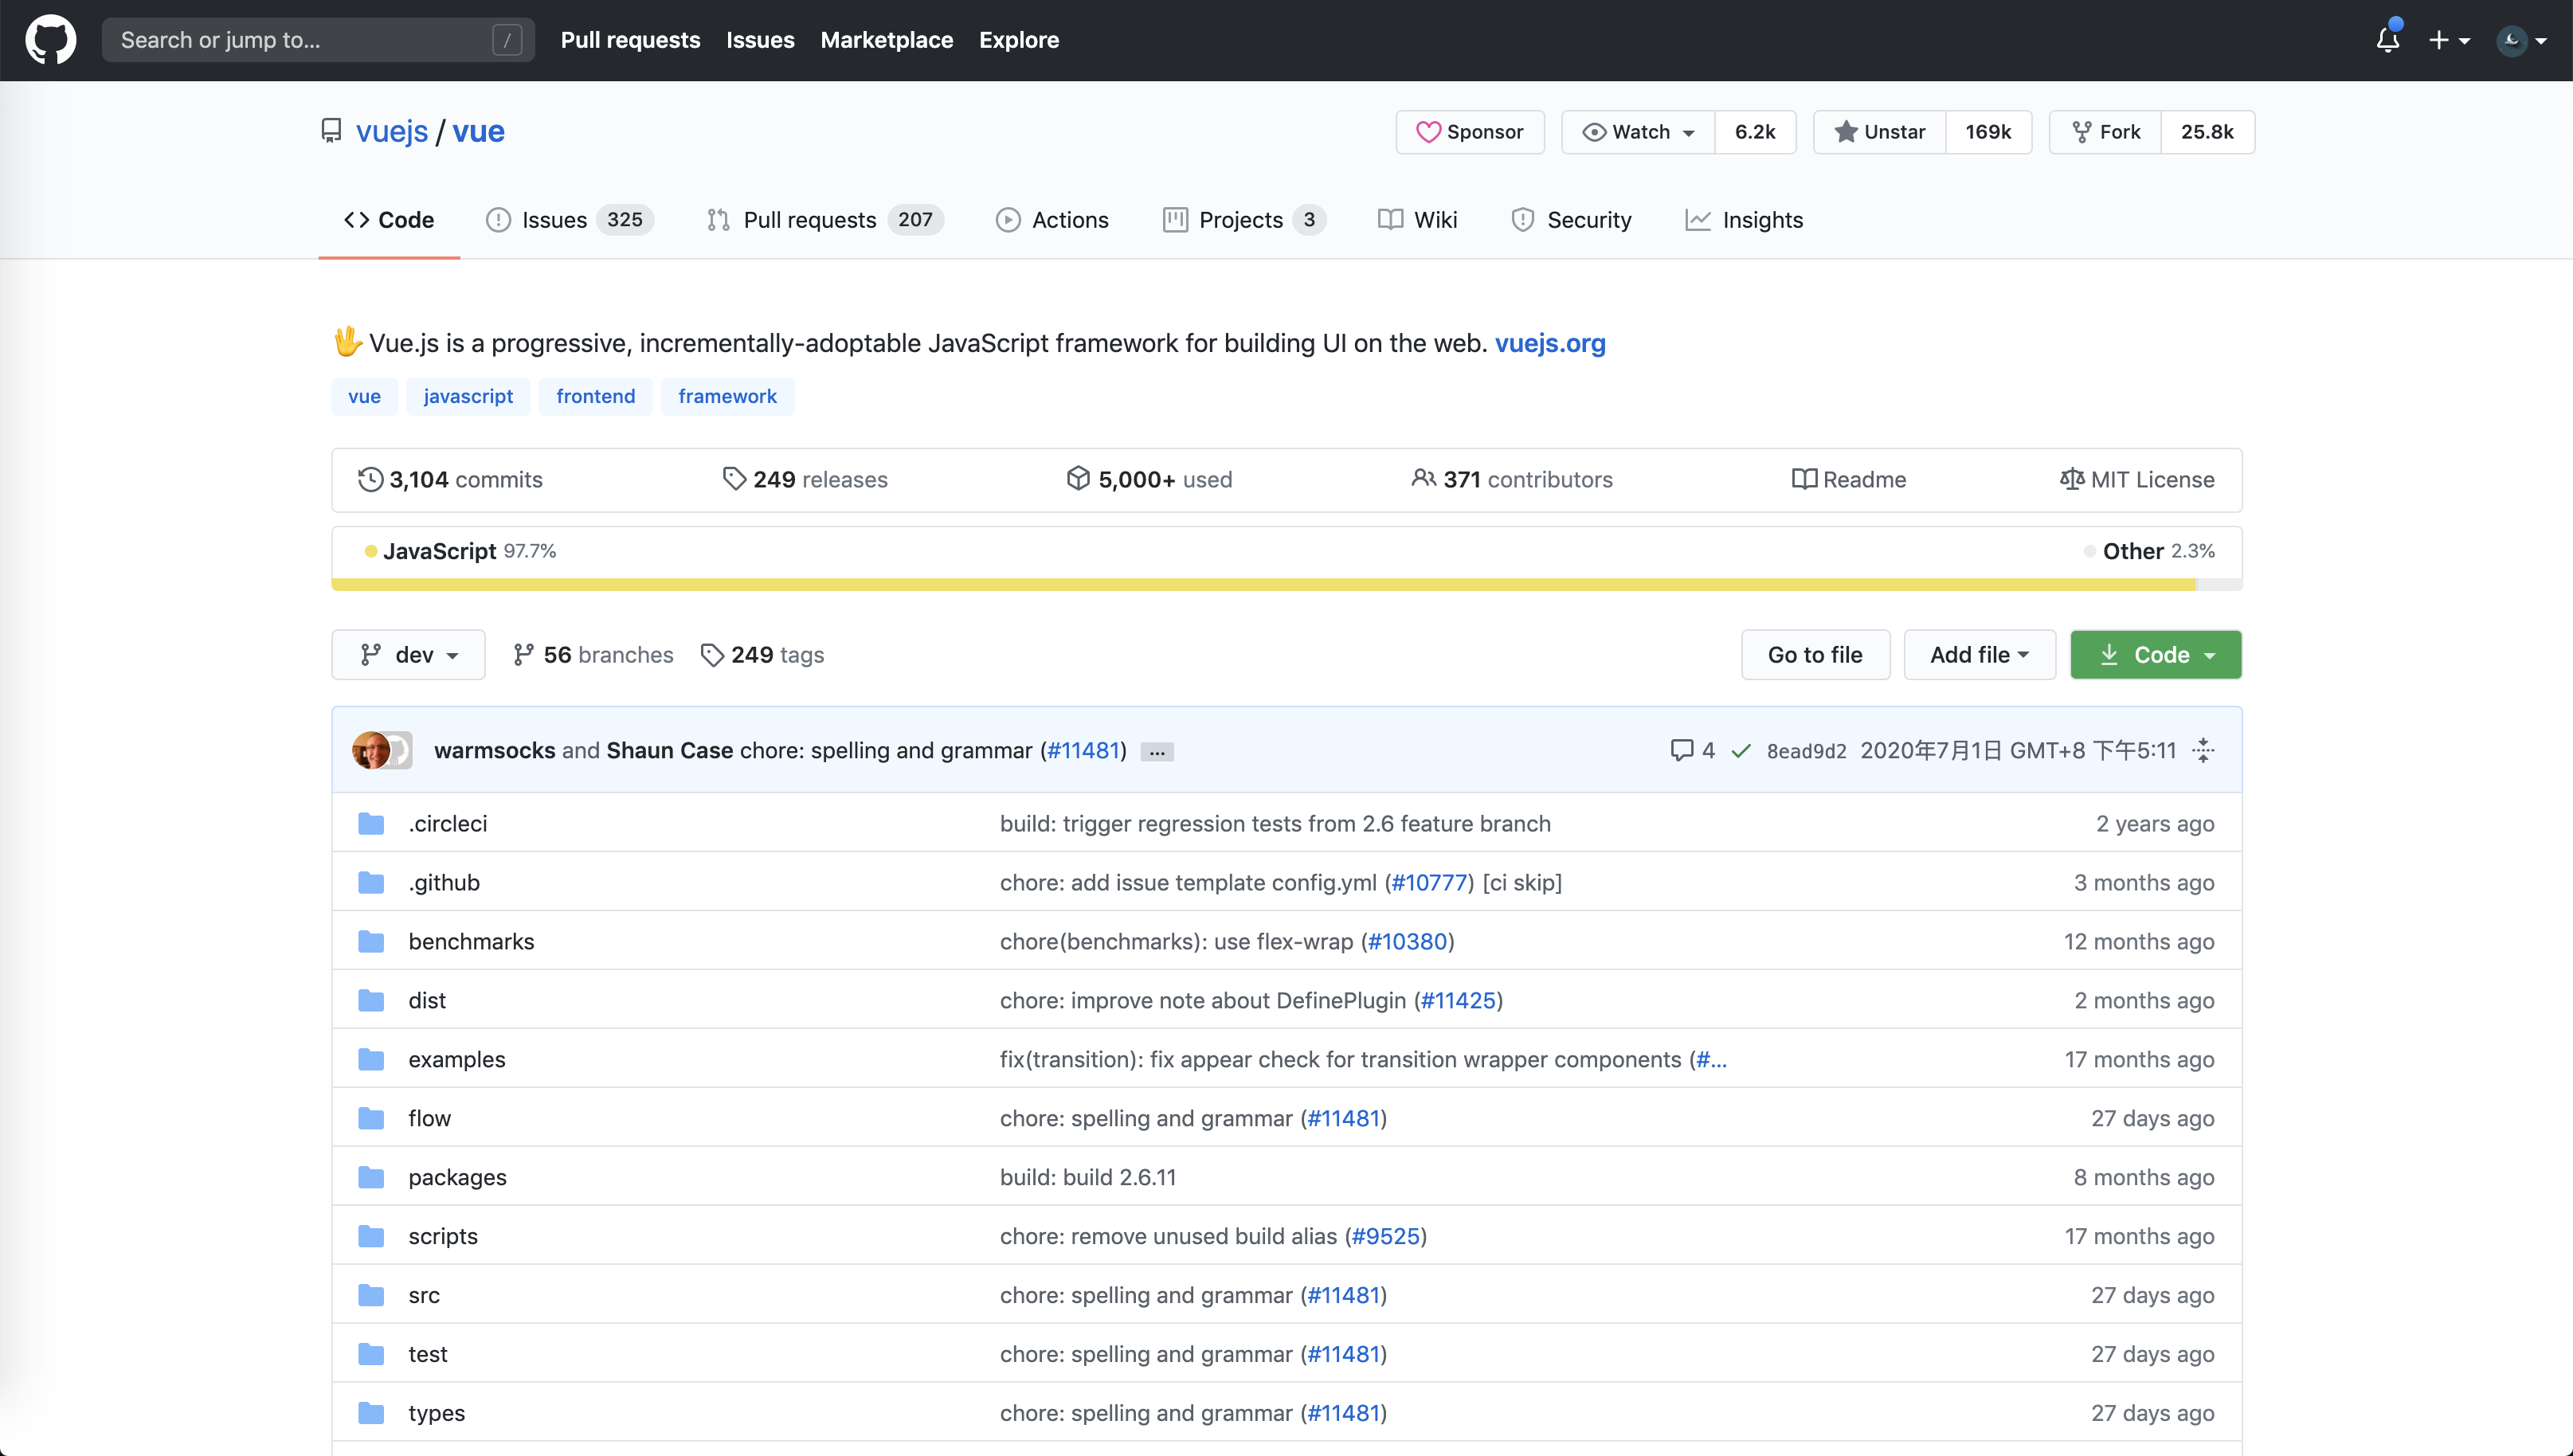Viewport: 2573px width, 1456px height.
Task: Click the frontend topic tag
Action: [x=595, y=396]
